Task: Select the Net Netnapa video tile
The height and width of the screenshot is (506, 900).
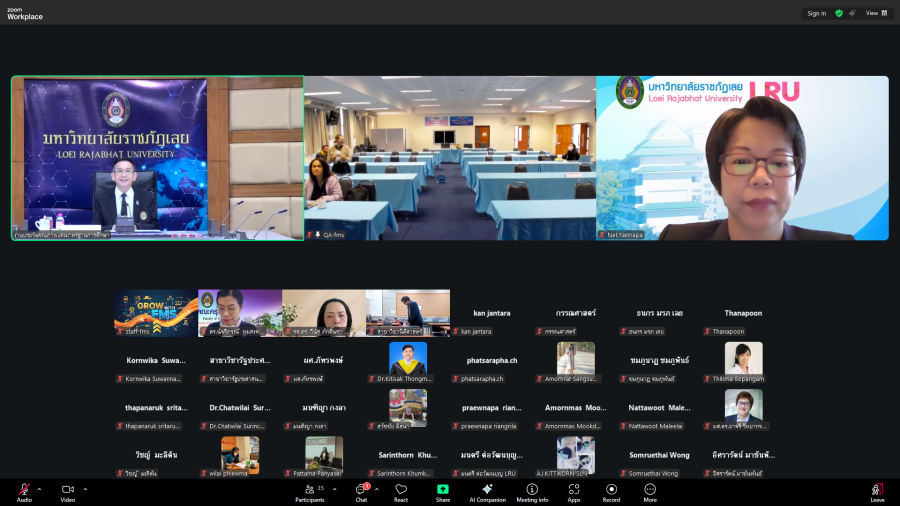Action: 742,158
